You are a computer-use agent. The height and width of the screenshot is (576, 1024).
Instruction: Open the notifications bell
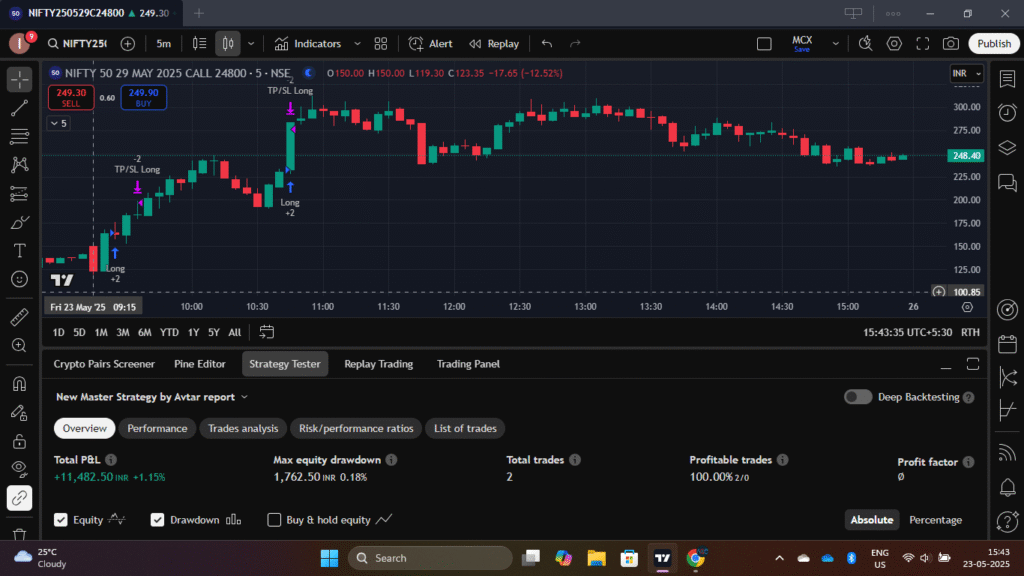click(x=1007, y=487)
